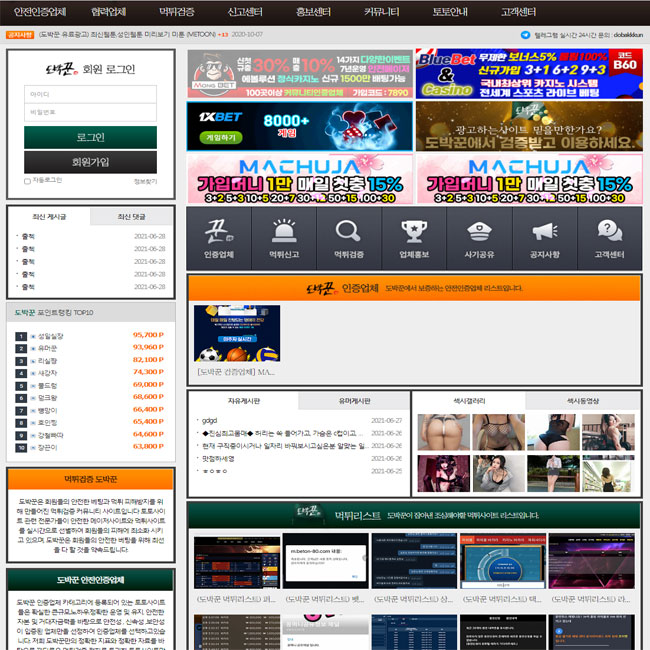This screenshot has width=650, height=650.
Task: Open the MONG BET banner ad
Action: click(300, 74)
